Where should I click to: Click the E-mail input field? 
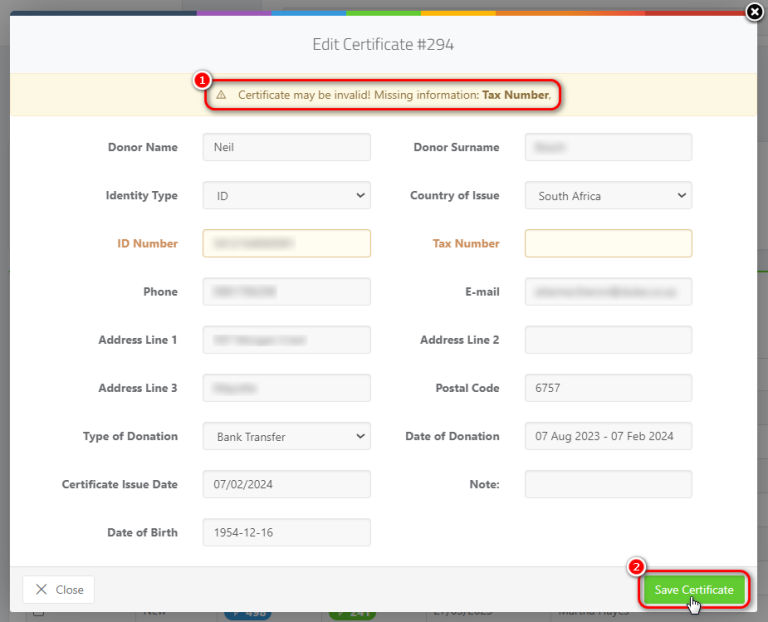point(608,292)
